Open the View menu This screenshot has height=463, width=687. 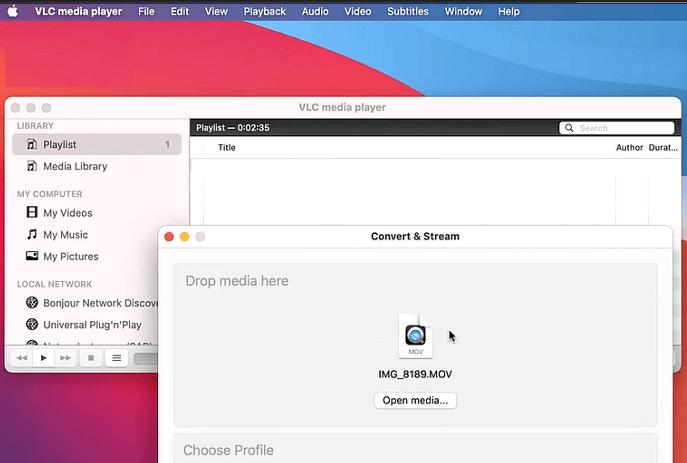click(216, 11)
